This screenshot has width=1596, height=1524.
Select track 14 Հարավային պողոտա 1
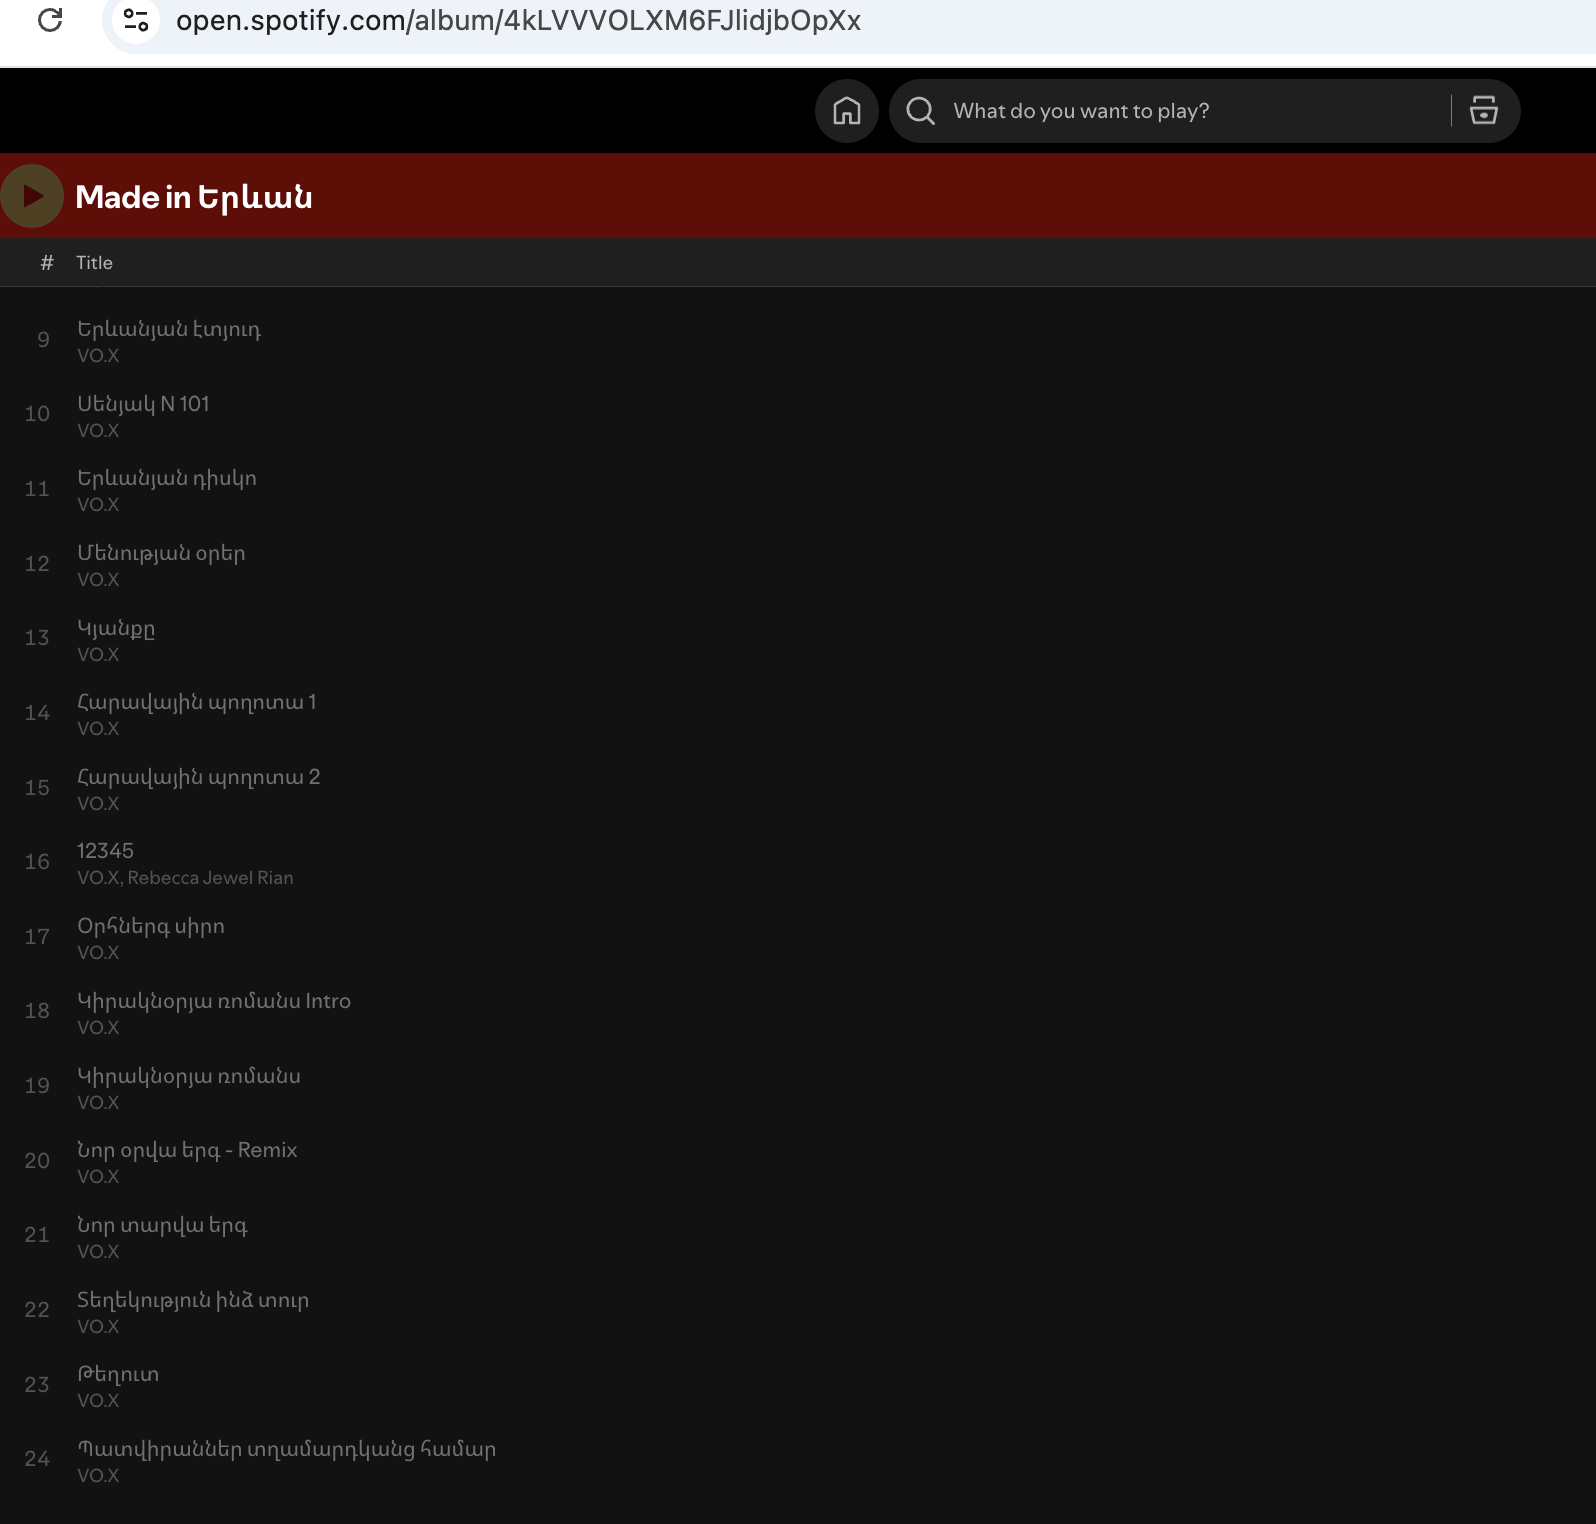tap(196, 702)
